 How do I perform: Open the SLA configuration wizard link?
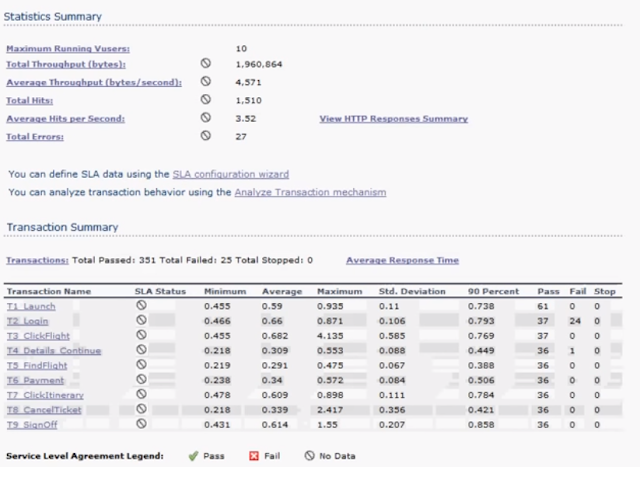click(x=231, y=174)
